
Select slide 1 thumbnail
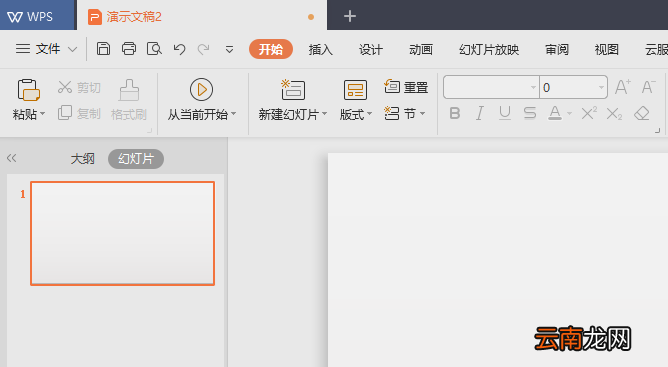point(122,233)
